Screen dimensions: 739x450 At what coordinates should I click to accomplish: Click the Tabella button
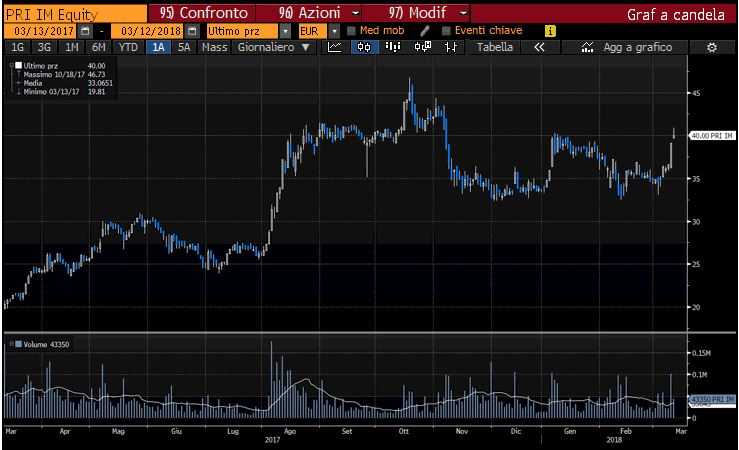click(x=494, y=47)
